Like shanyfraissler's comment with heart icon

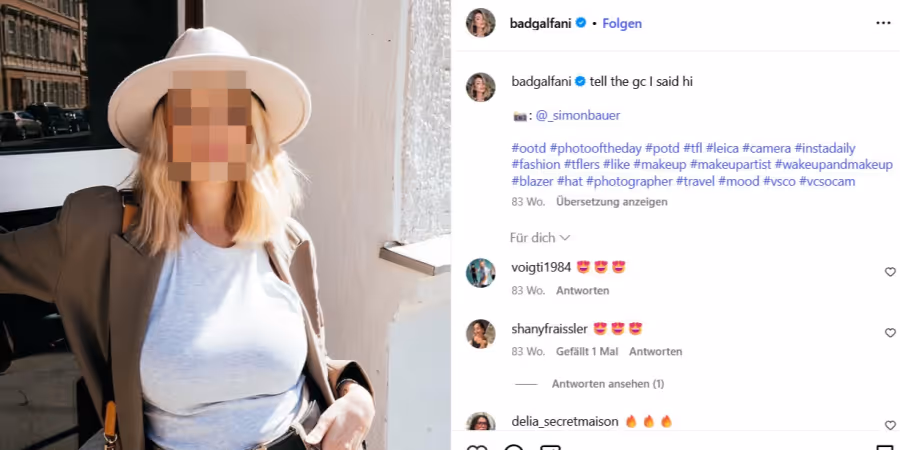tap(890, 333)
